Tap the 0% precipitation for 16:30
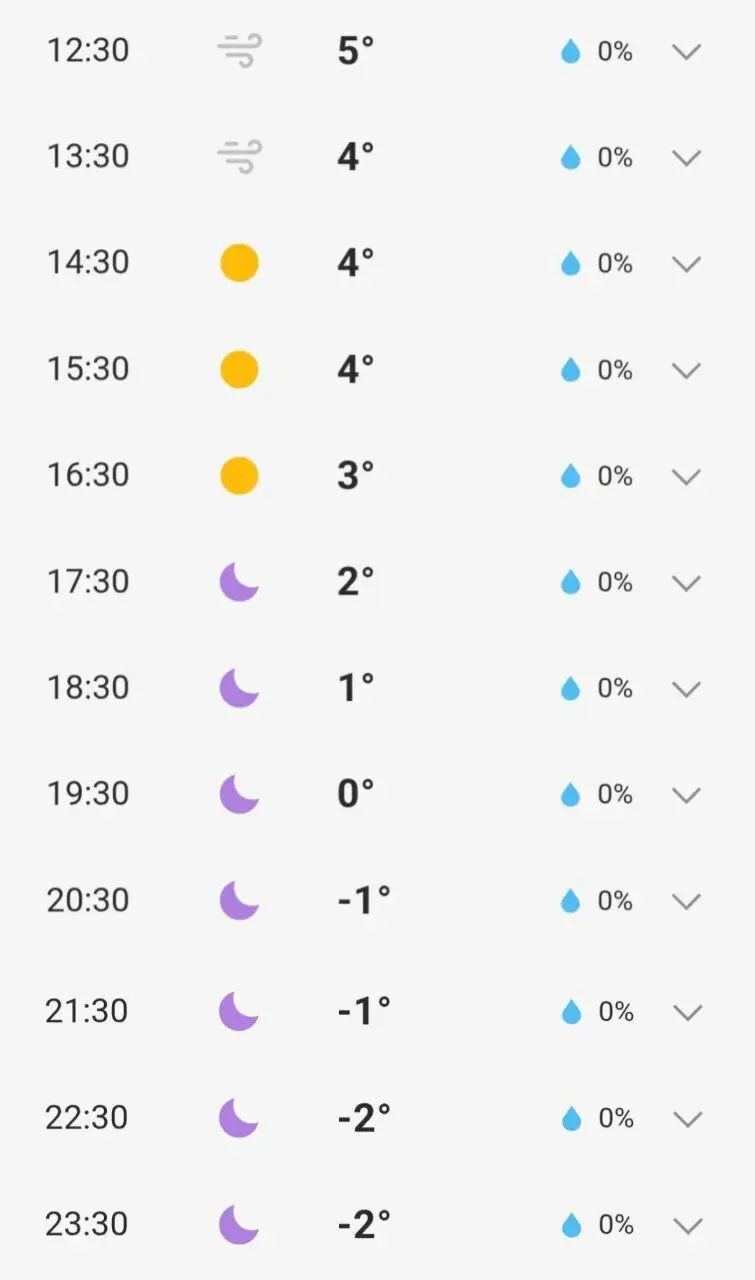The width and height of the screenshot is (755, 1280). [x=615, y=476]
